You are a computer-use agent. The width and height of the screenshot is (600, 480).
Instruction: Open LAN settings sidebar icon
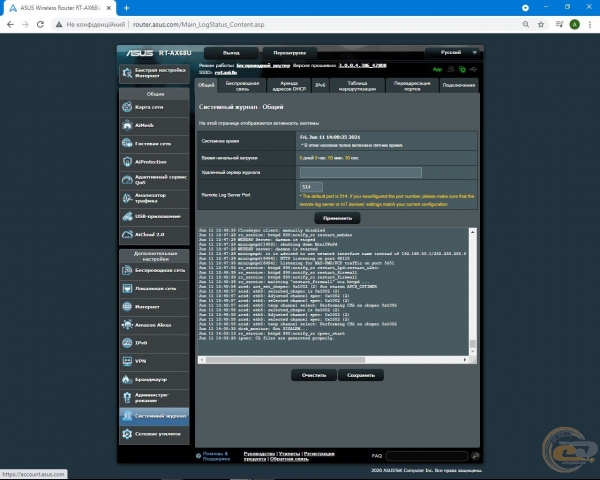click(x=127, y=288)
